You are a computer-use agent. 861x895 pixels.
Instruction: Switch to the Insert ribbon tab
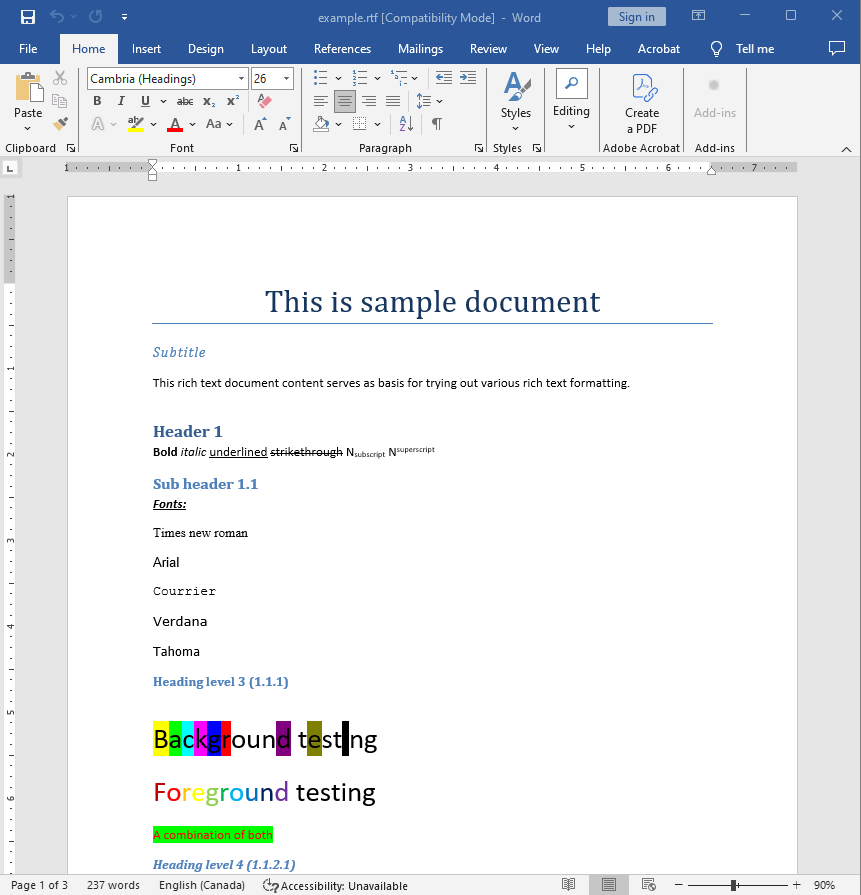(x=146, y=48)
